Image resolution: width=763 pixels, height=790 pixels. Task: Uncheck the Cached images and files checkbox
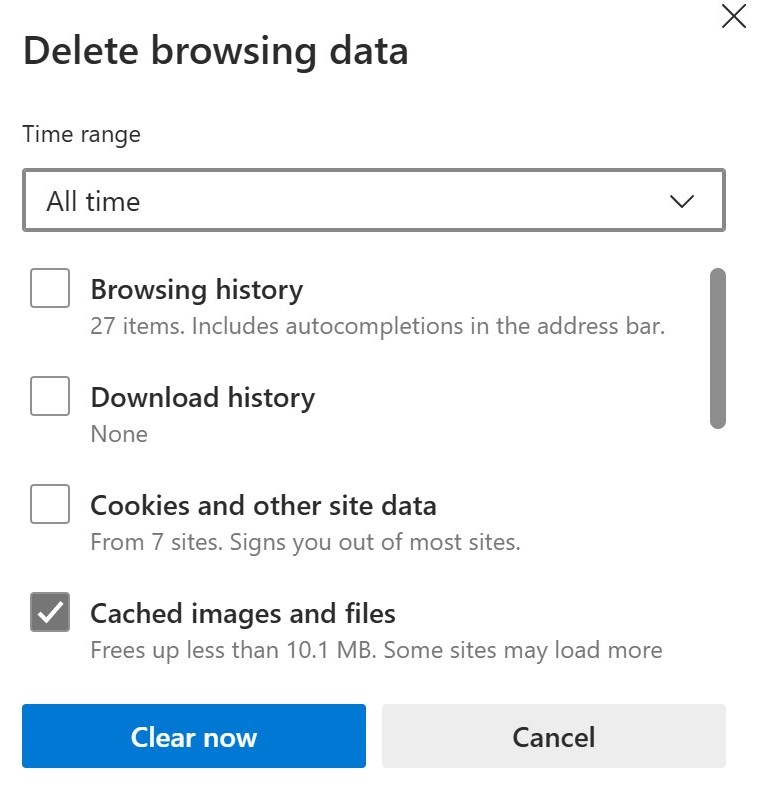click(x=50, y=612)
